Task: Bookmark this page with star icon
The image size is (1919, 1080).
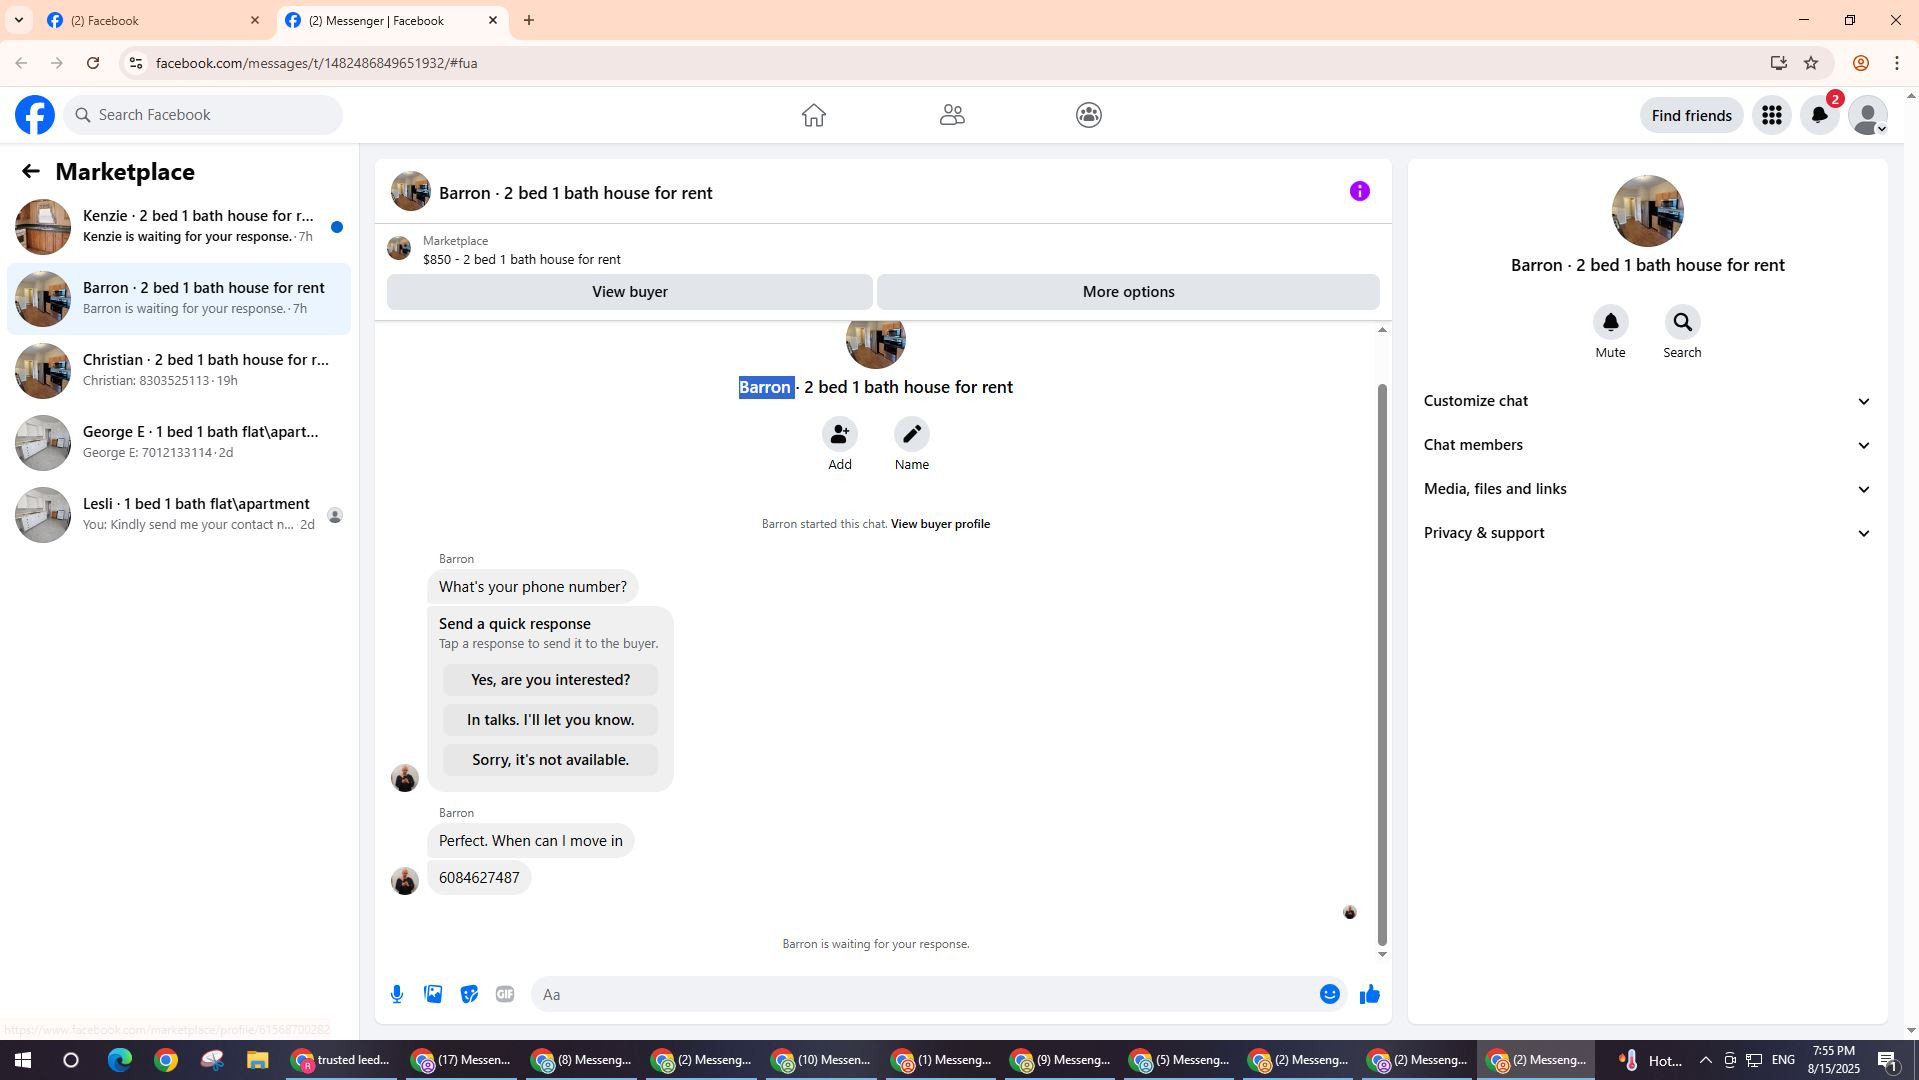Action: coord(1811,63)
